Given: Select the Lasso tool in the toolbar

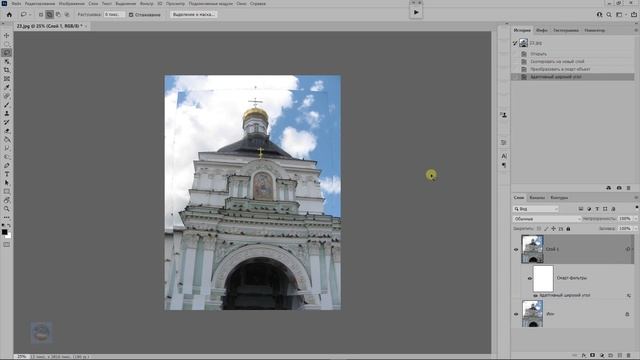Looking at the screenshot, I should [7, 53].
